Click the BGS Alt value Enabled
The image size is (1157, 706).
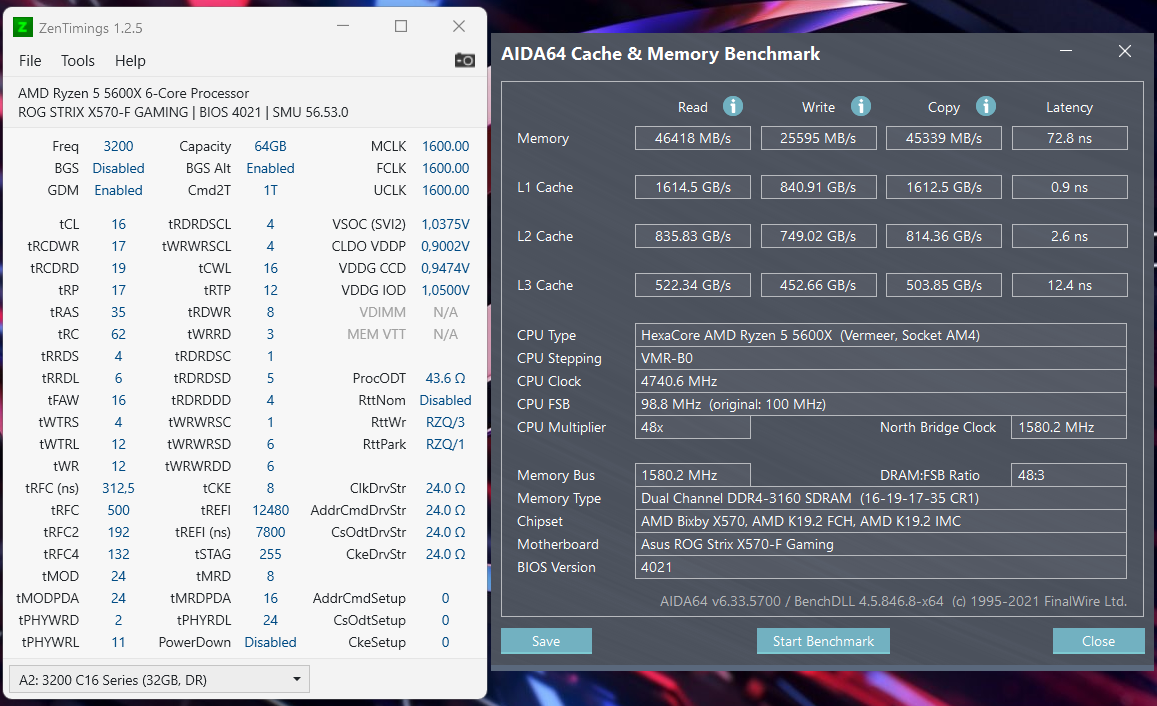coord(270,168)
